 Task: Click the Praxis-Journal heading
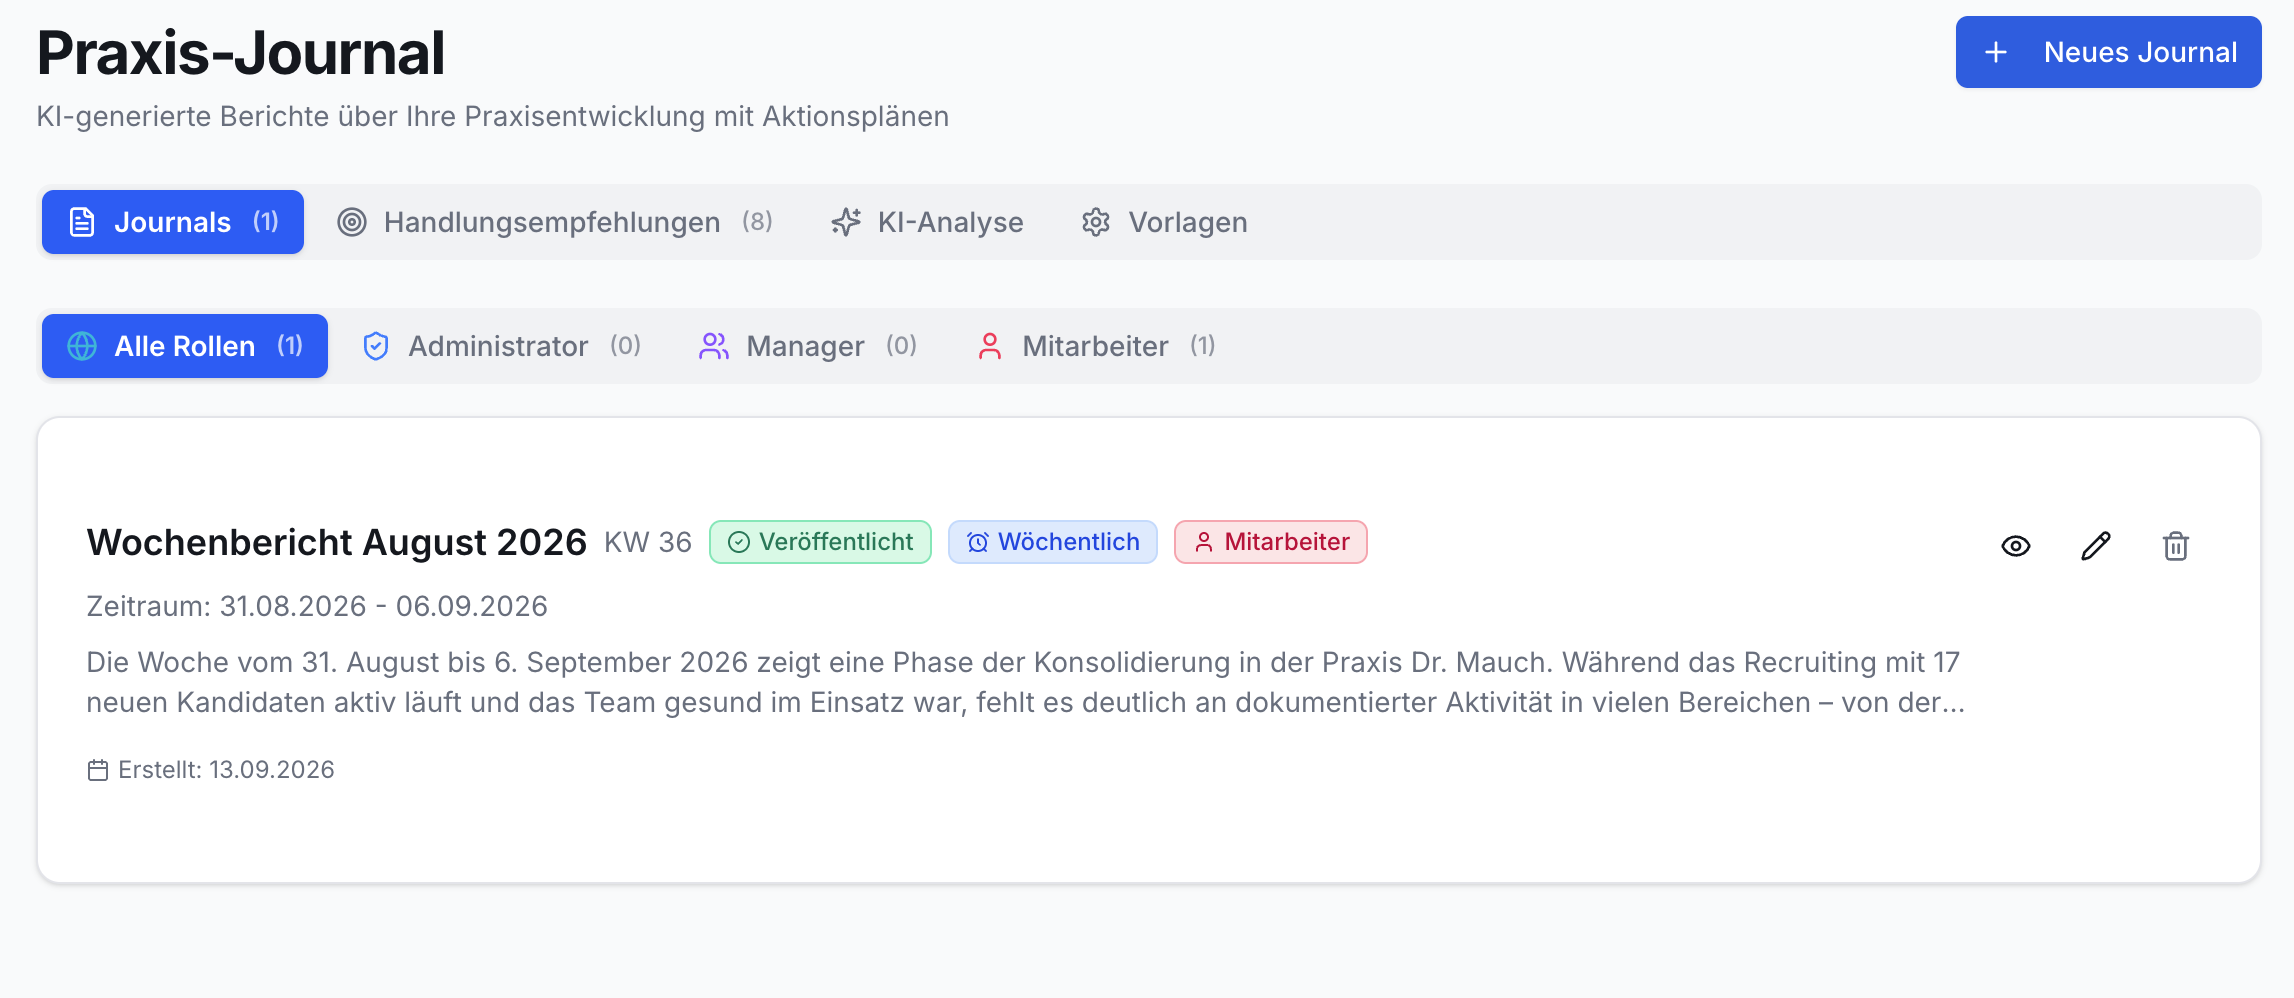[x=241, y=53]
